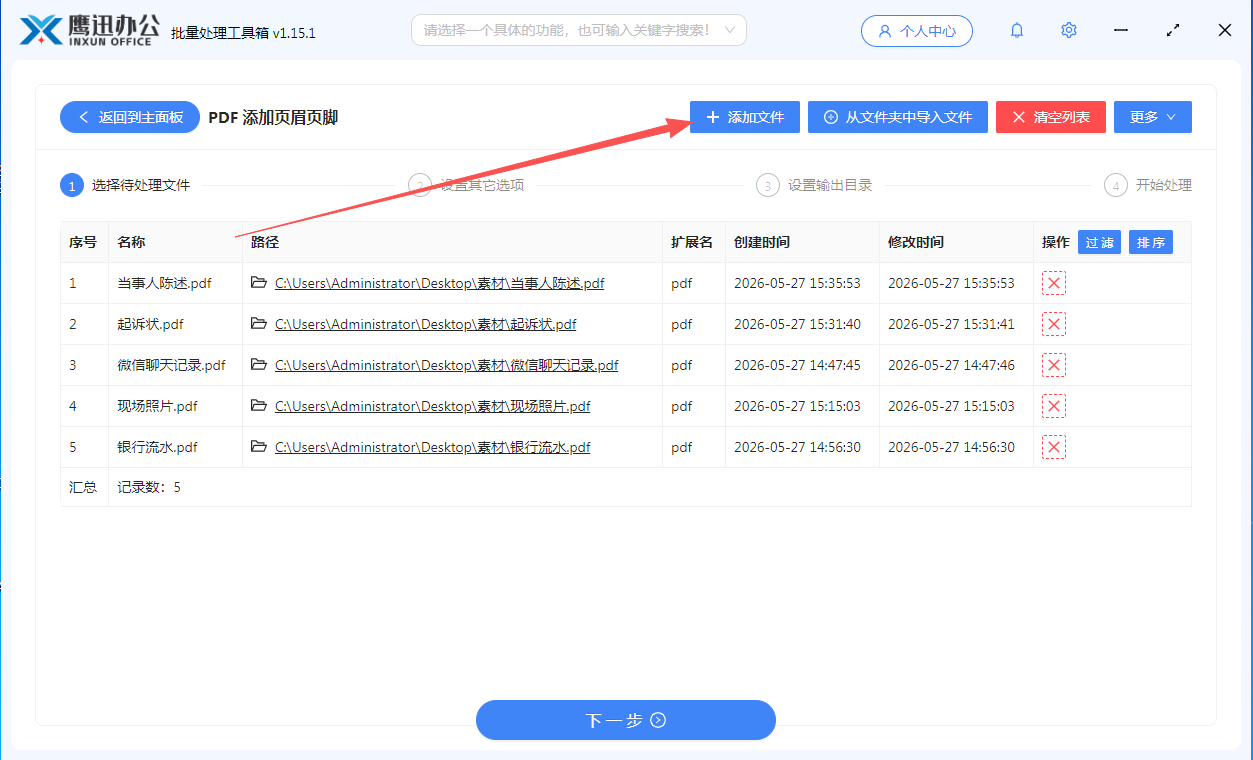Click created time 2026-05-27 15:31:40
This screenshot has height=760, width=1253.
[x=797, y=324]
